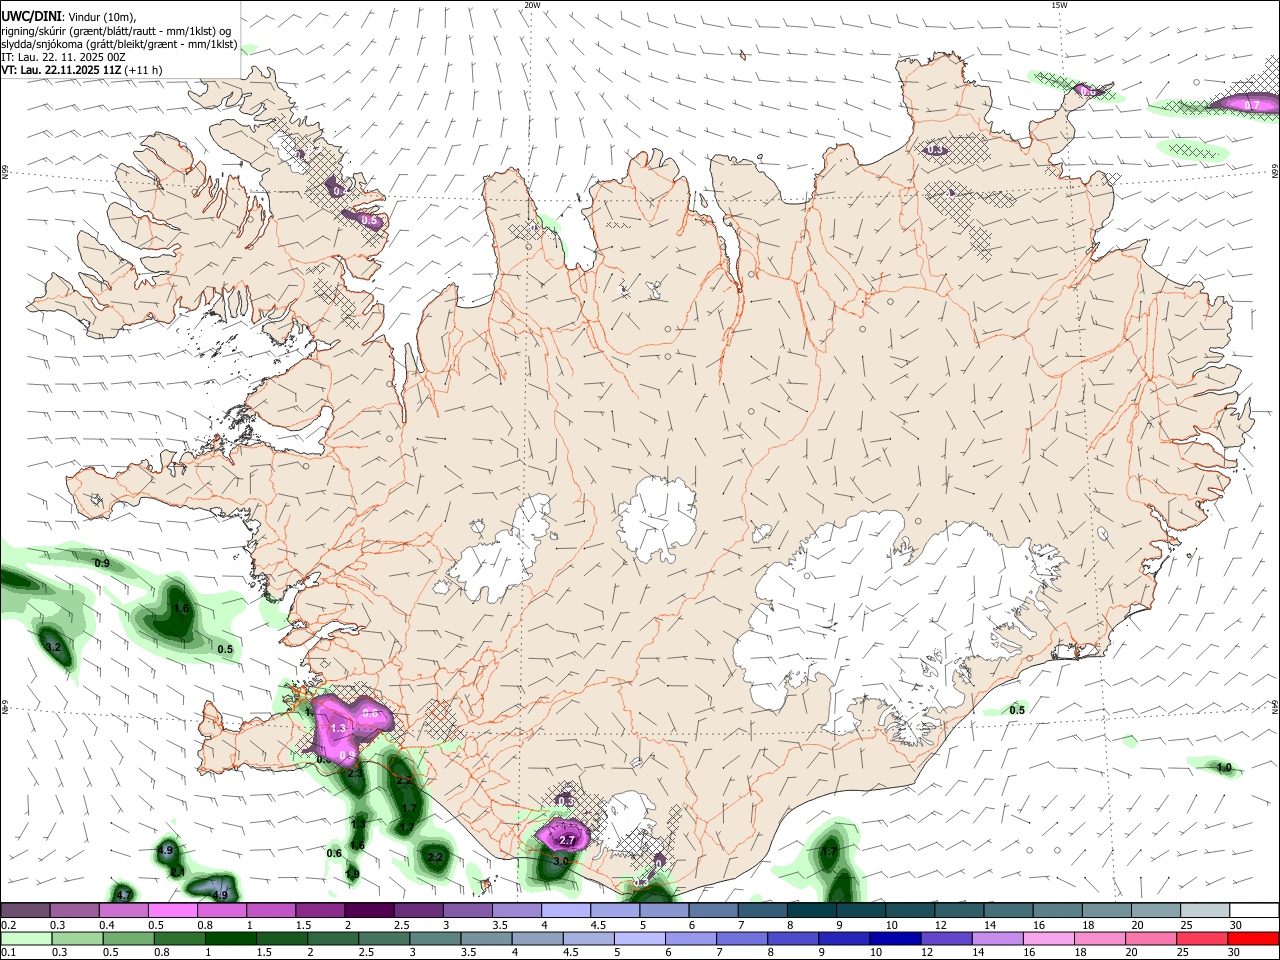Select the dark green 1–1.5 swatch in bottom scale
Screen dimensions: 1280x960
coord(229,939)
